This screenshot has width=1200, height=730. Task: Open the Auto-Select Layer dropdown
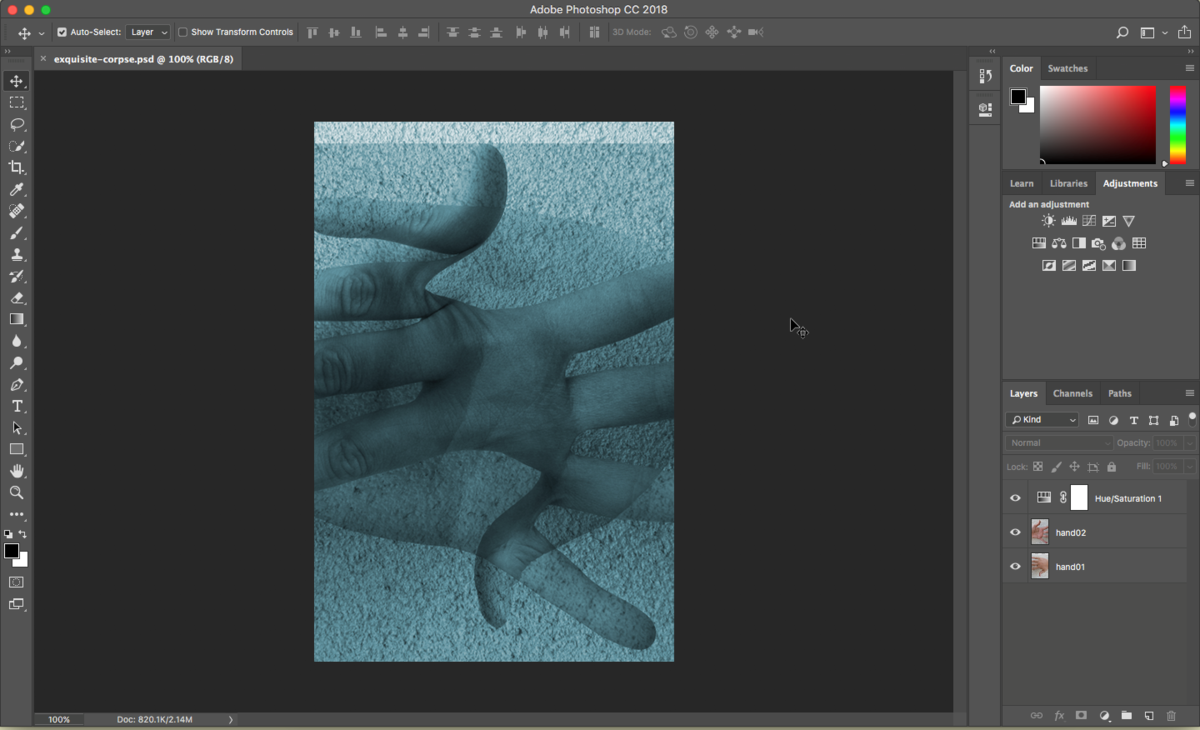(148, 32)
